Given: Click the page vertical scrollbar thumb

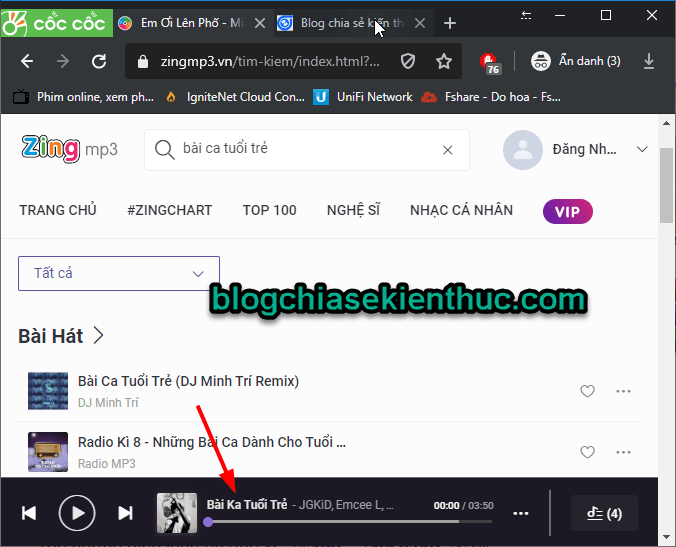Looking at the screenshot, I should click(x=666, y=185).
